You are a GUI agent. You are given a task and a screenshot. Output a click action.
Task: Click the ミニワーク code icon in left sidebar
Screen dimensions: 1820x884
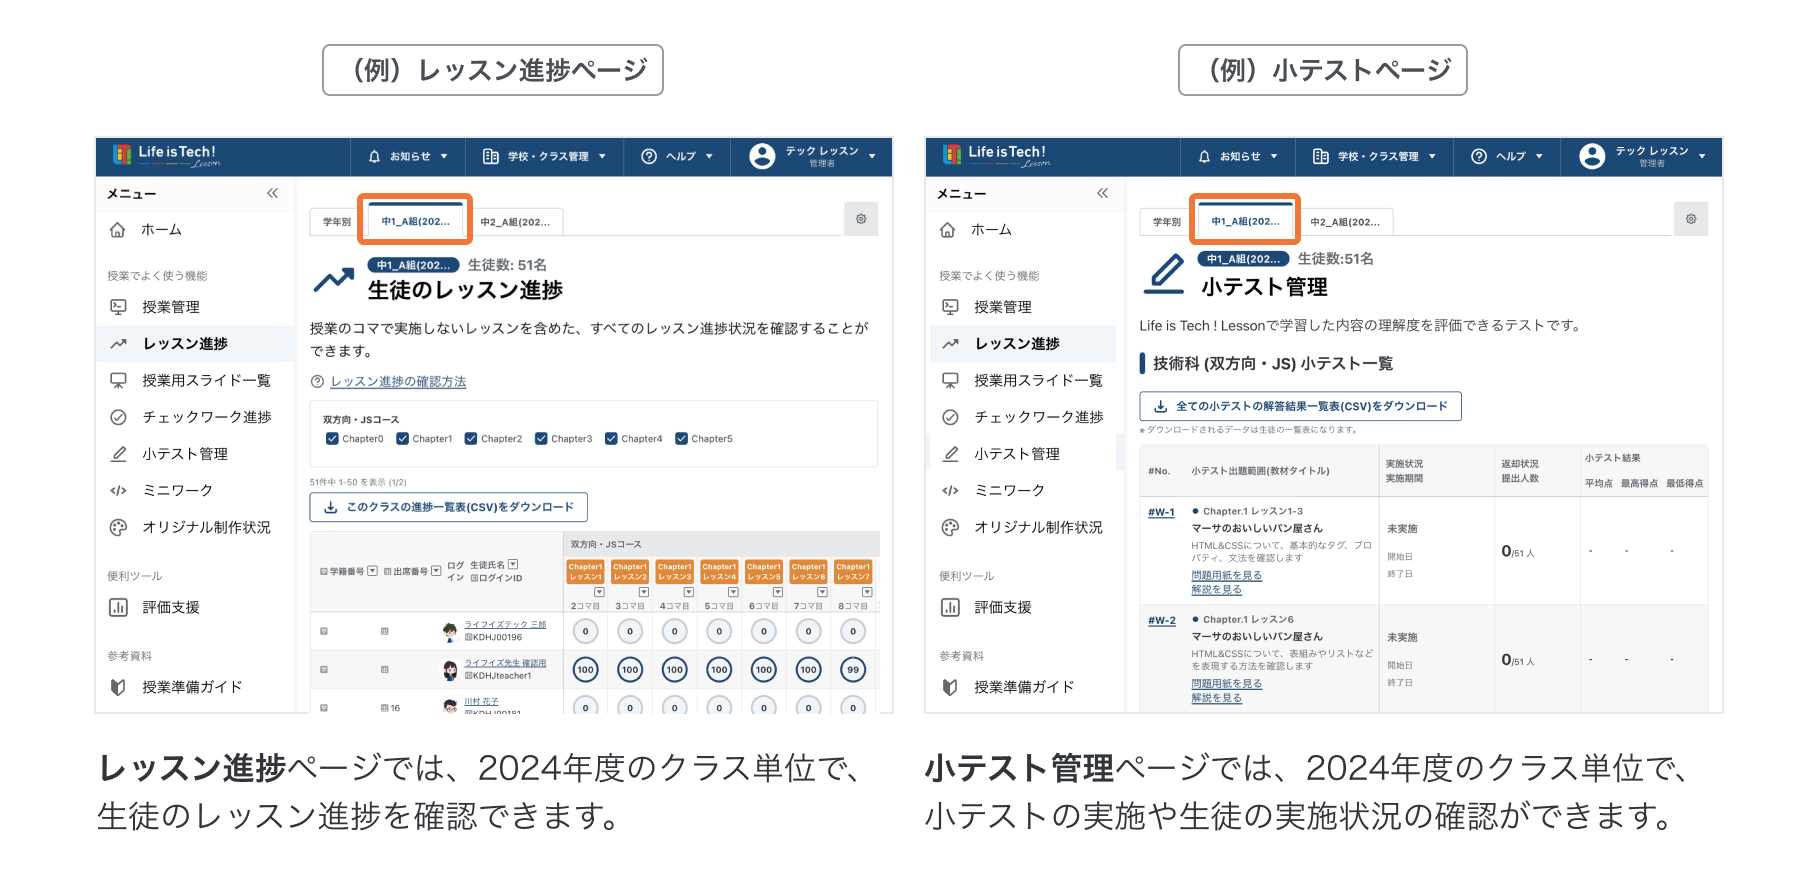coord(118,490)
